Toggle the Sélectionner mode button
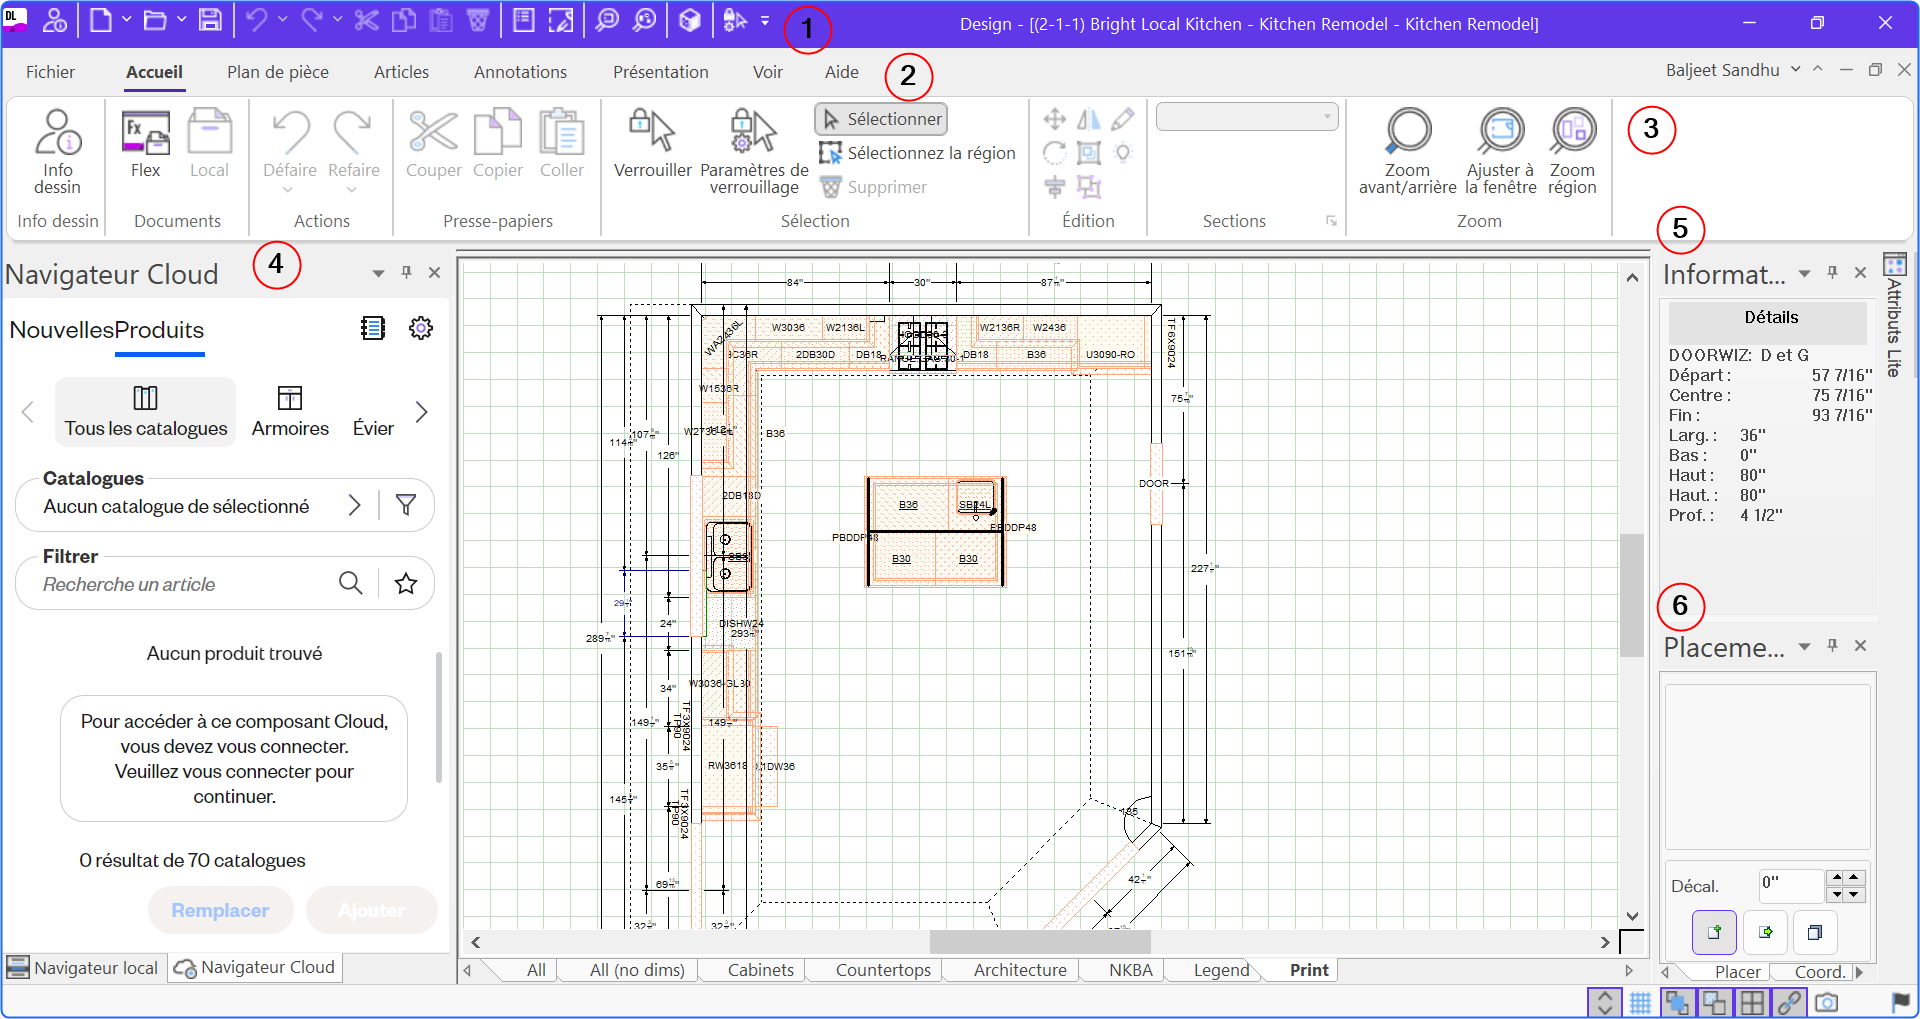This screenshot has height=1019, width=1920. pos(881,119)
